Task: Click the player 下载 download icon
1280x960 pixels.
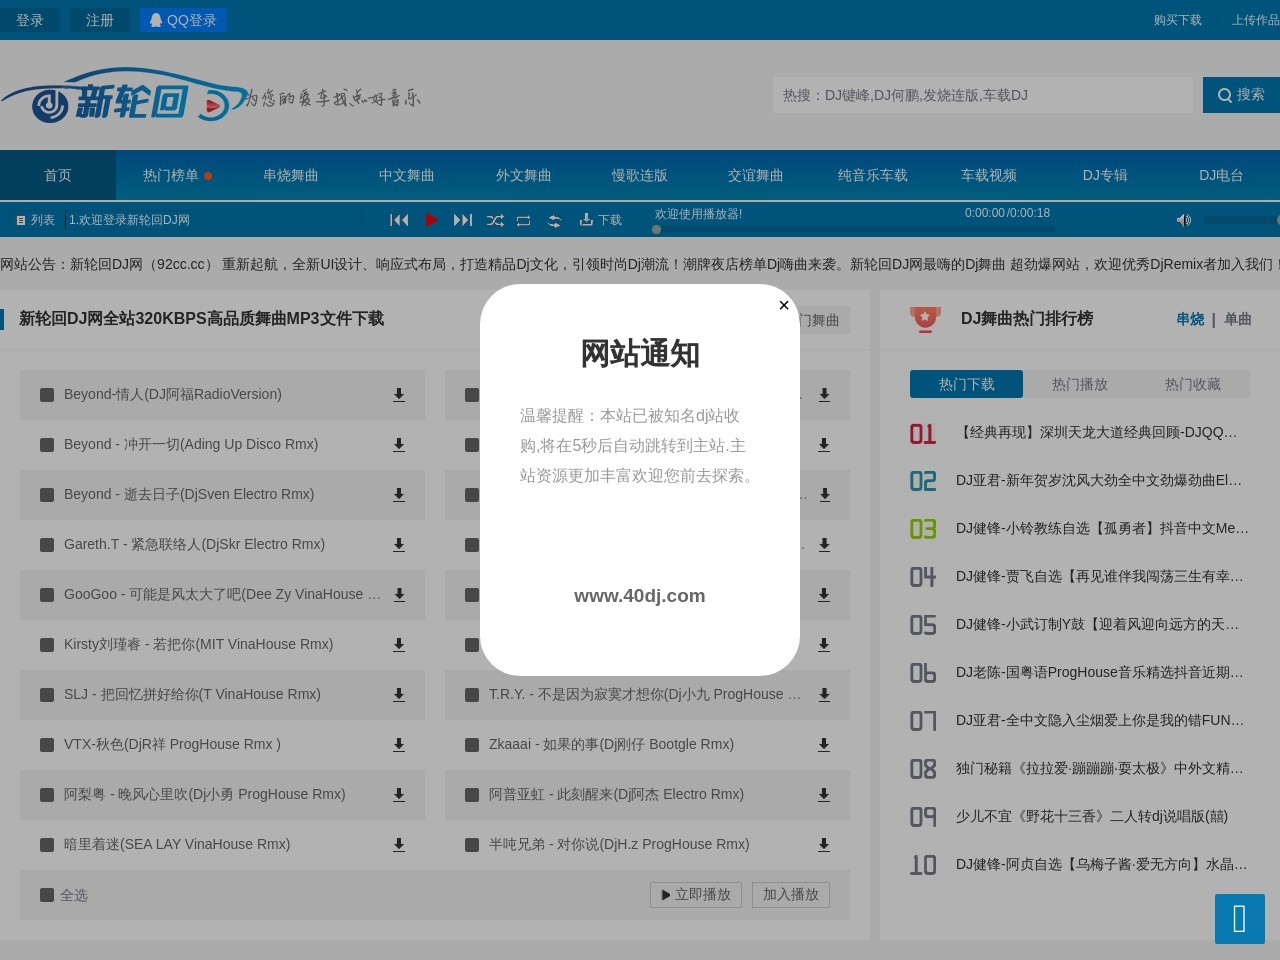Action: point(600,220)
